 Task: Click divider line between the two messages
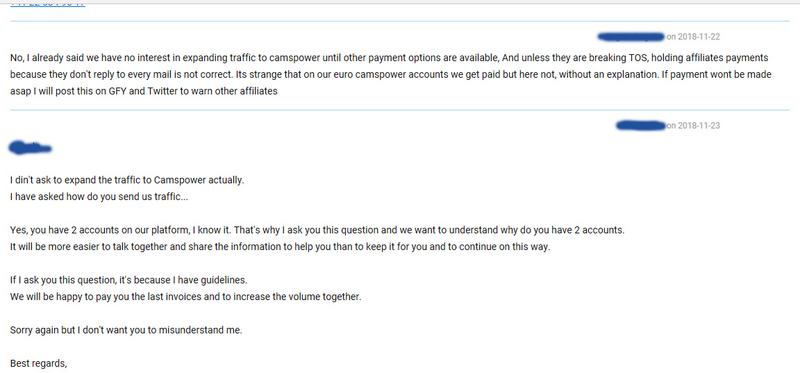tap(399, 110)
